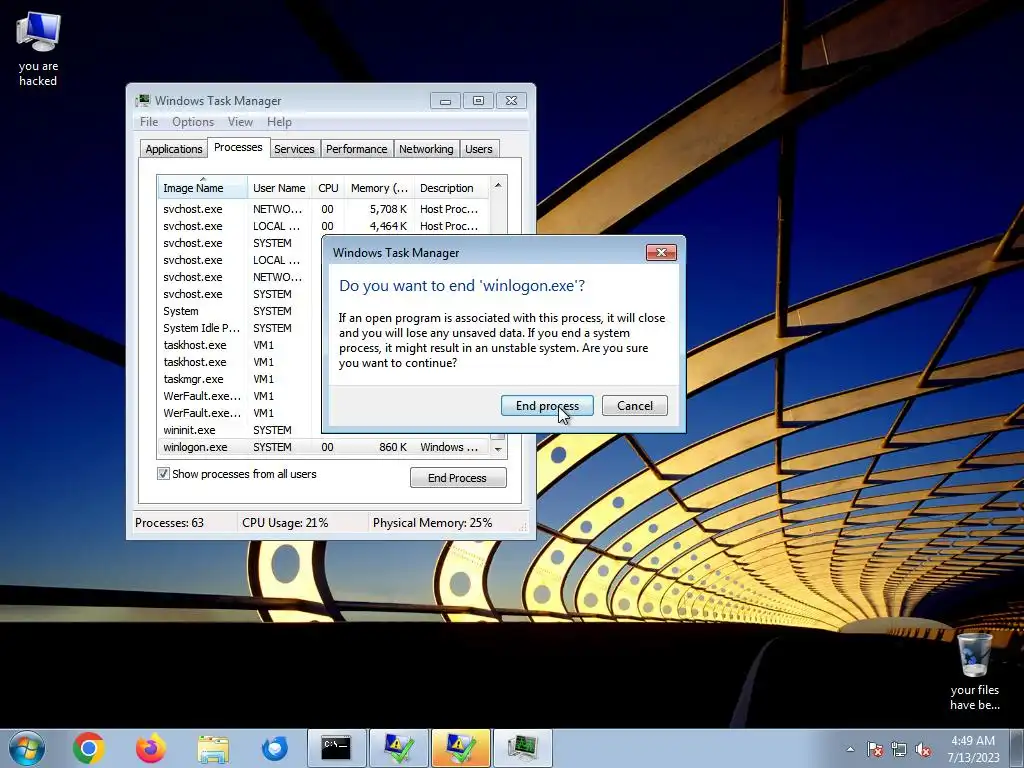Open the clock showing 4:49 AM
Screen dimensions: 1024x768
(x=973, y=748)
